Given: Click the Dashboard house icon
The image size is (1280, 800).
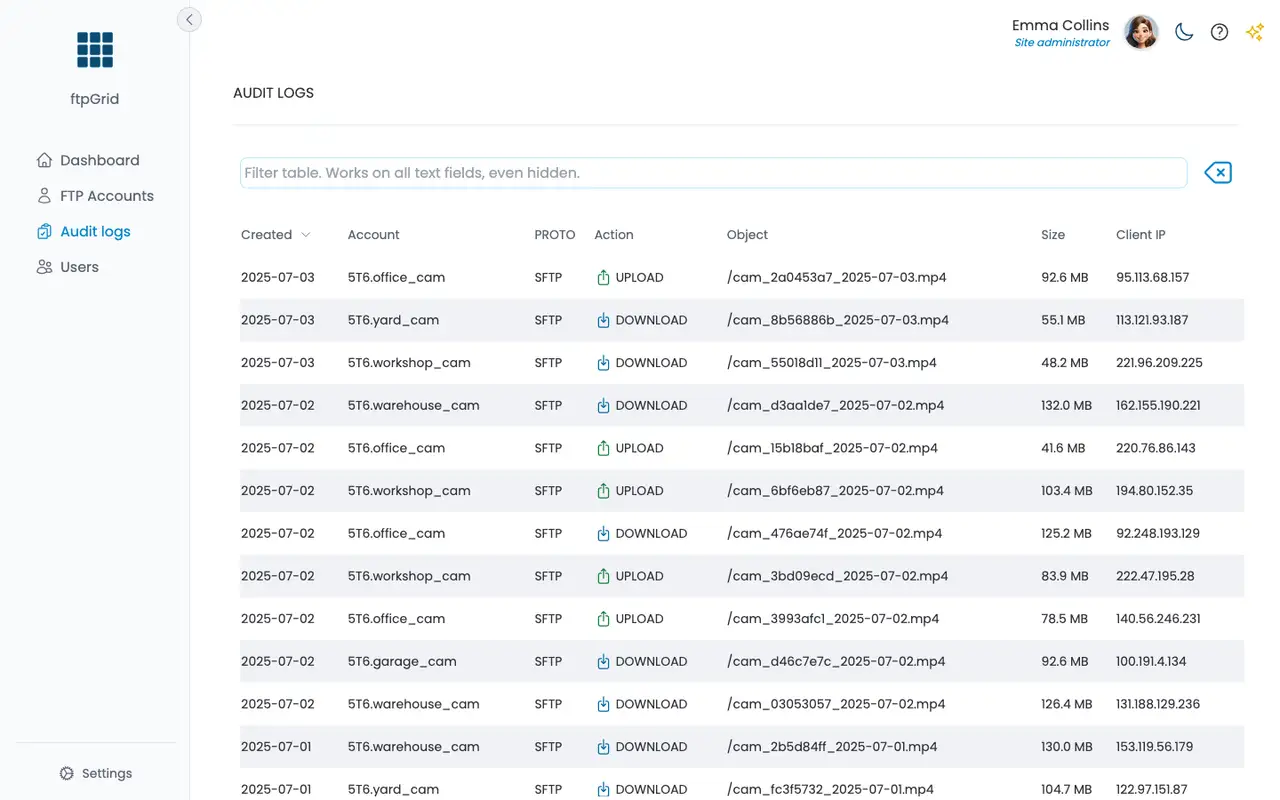Looking at the screenshot, I should coord(44,160).
